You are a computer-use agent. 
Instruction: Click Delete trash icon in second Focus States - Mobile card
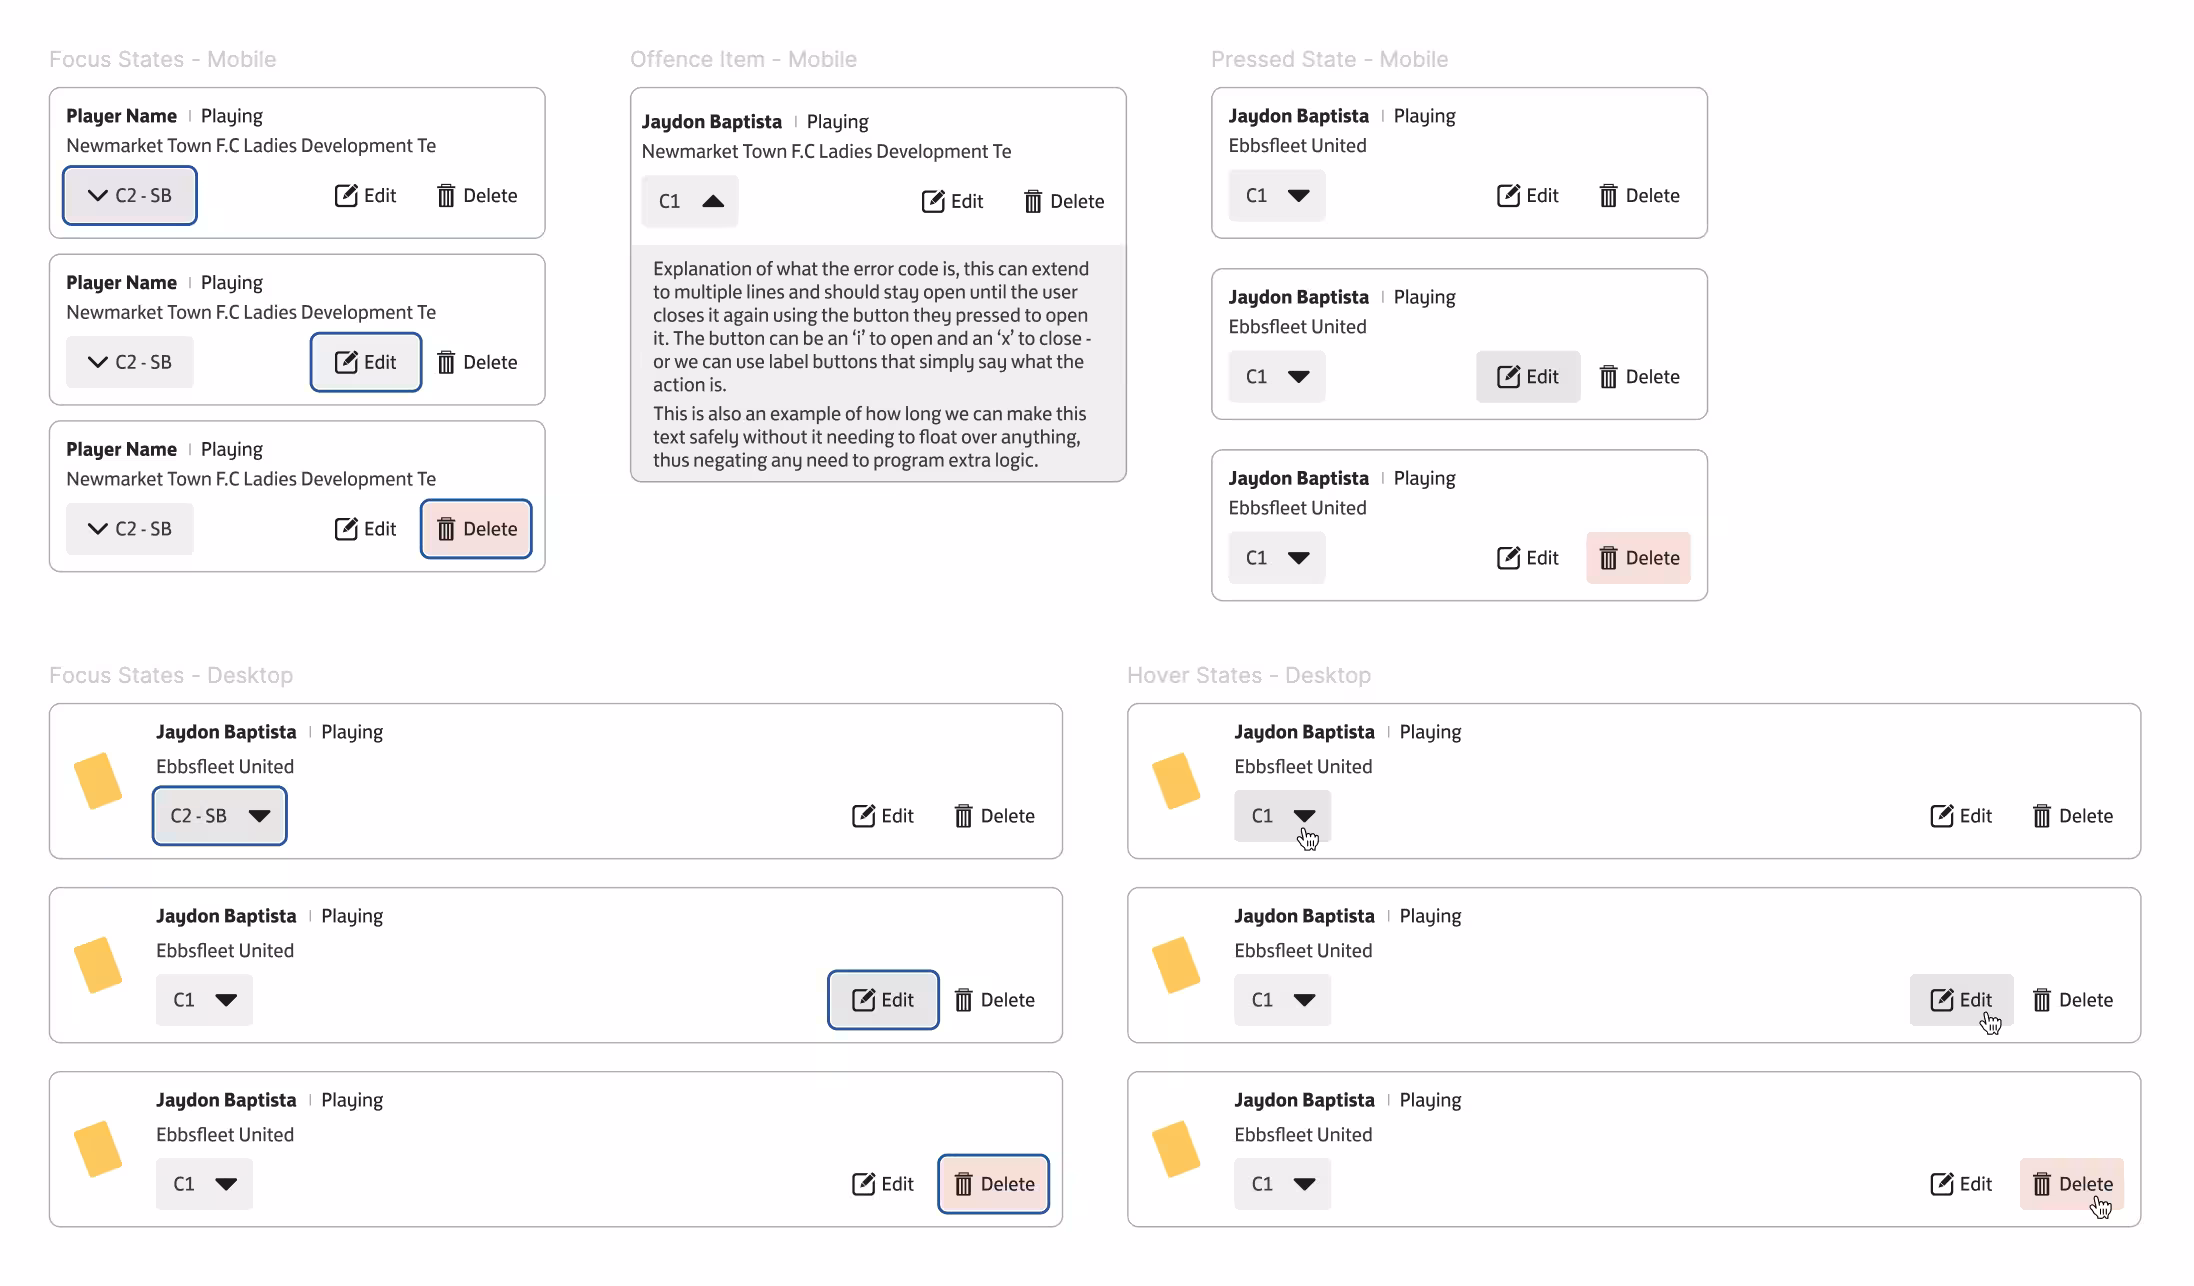(446, 363)
